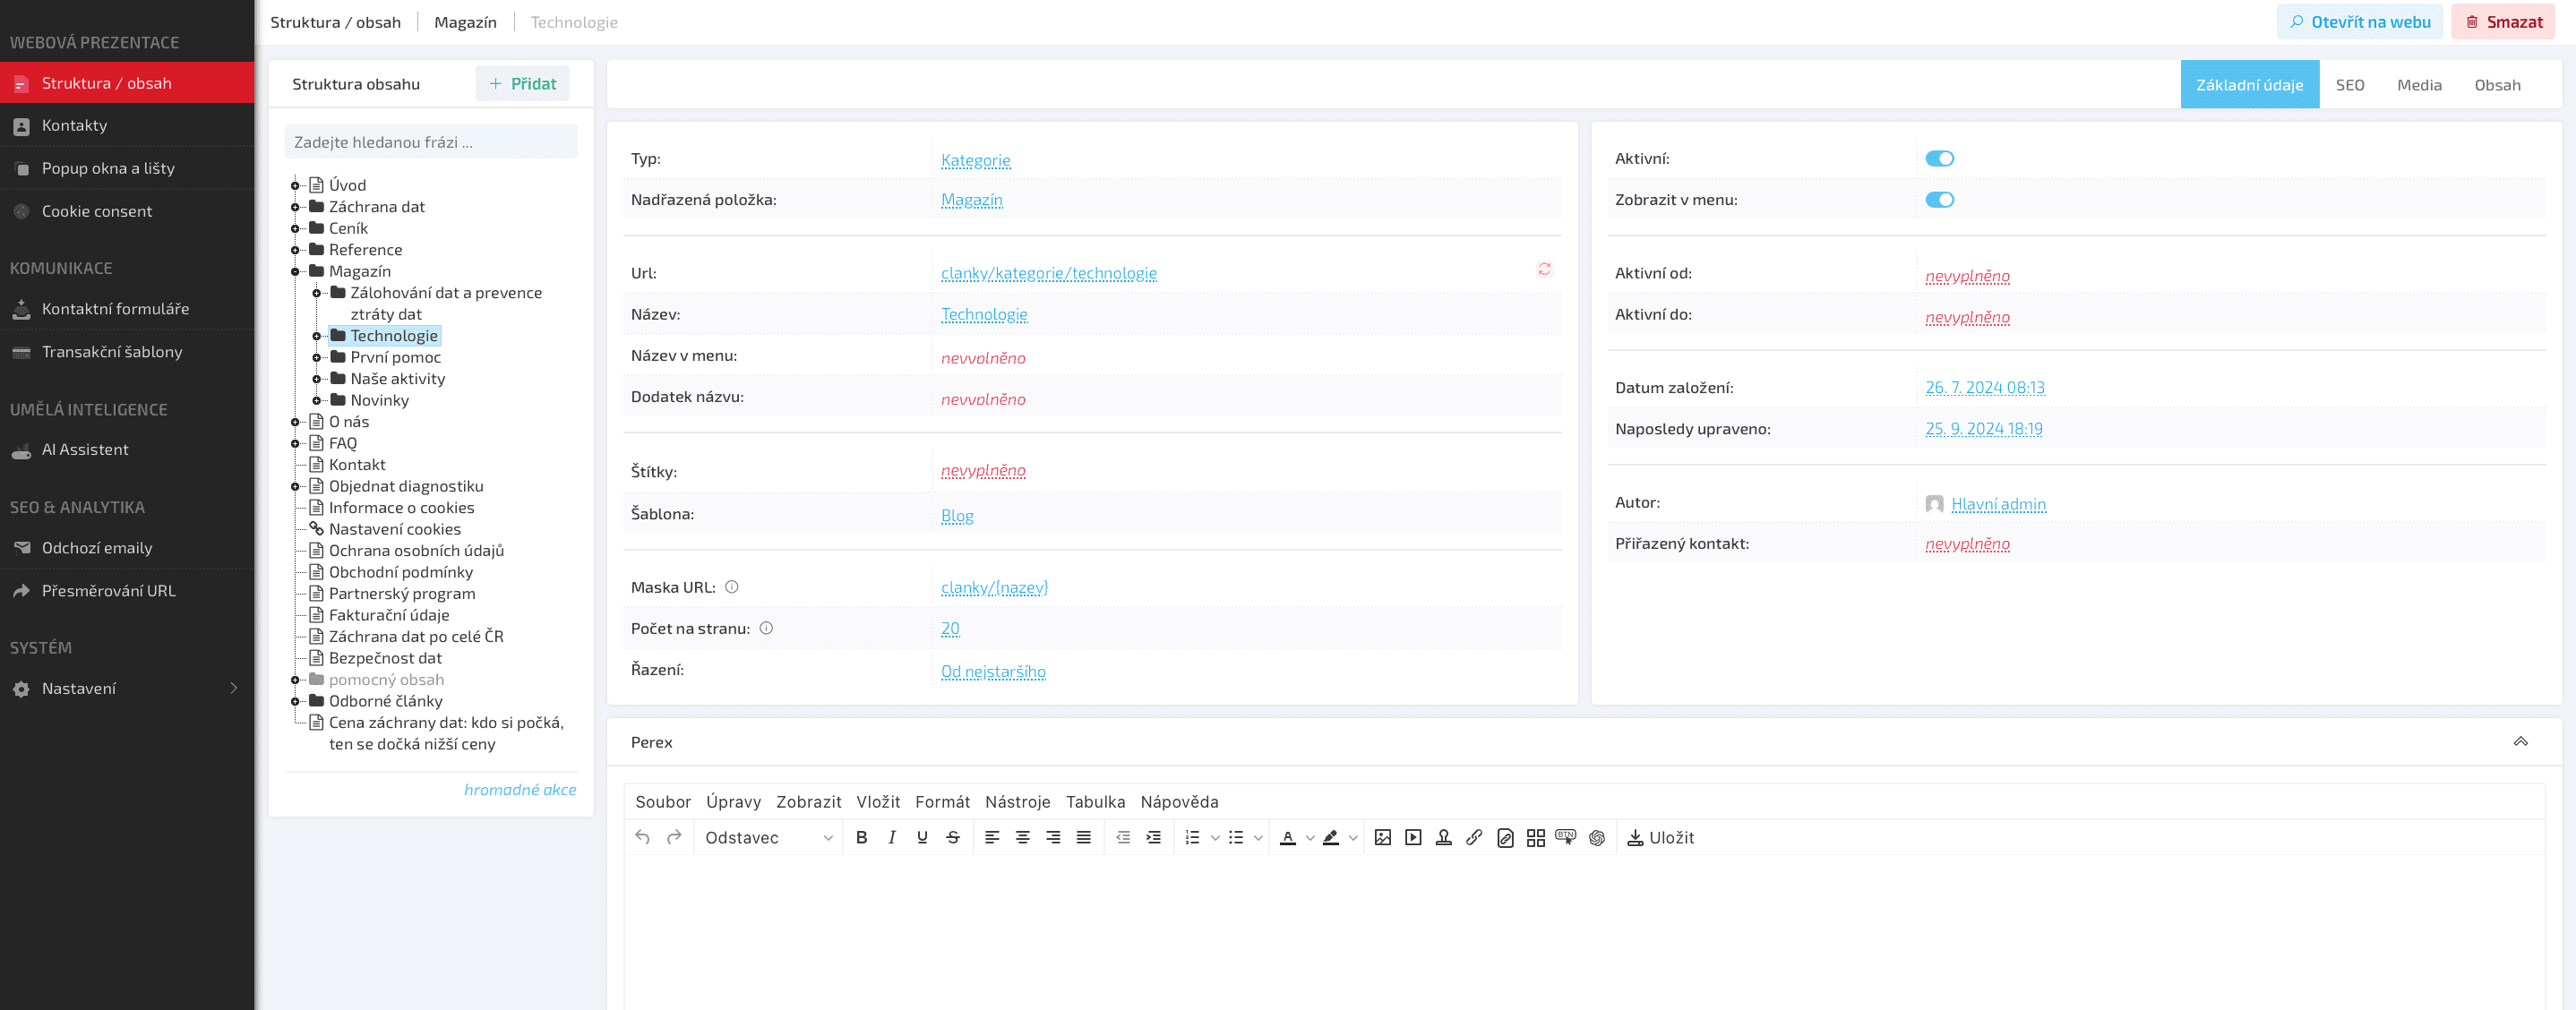The image size is (2576, 1010).
Task: Apply strikethrough formatting
Action: (x=952, y=838)
